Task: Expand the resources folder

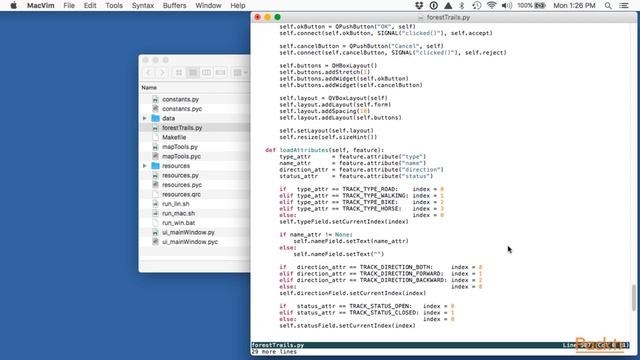Action: [x=144, y=166]
